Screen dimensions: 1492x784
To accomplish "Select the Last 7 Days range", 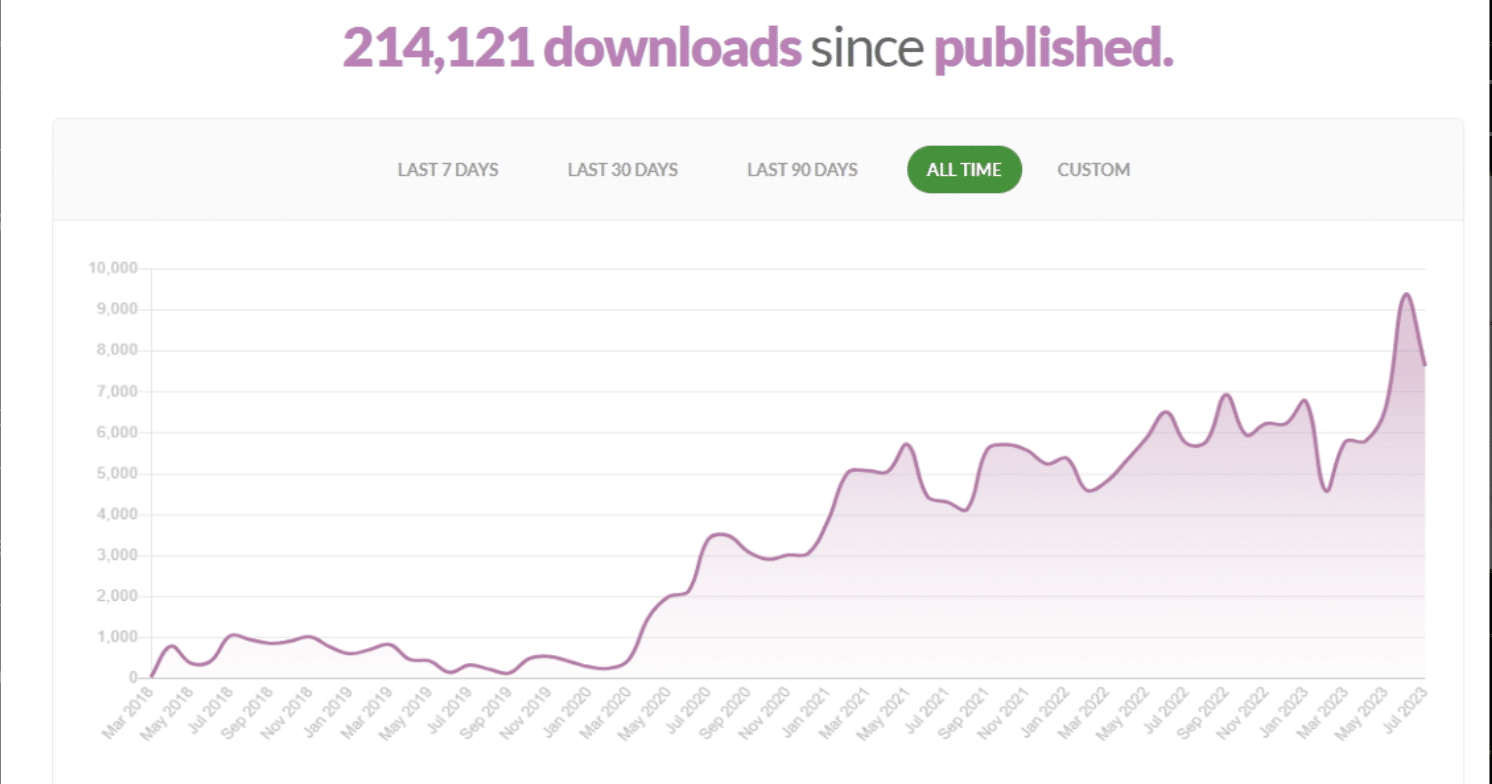I will tap(448, 170).
